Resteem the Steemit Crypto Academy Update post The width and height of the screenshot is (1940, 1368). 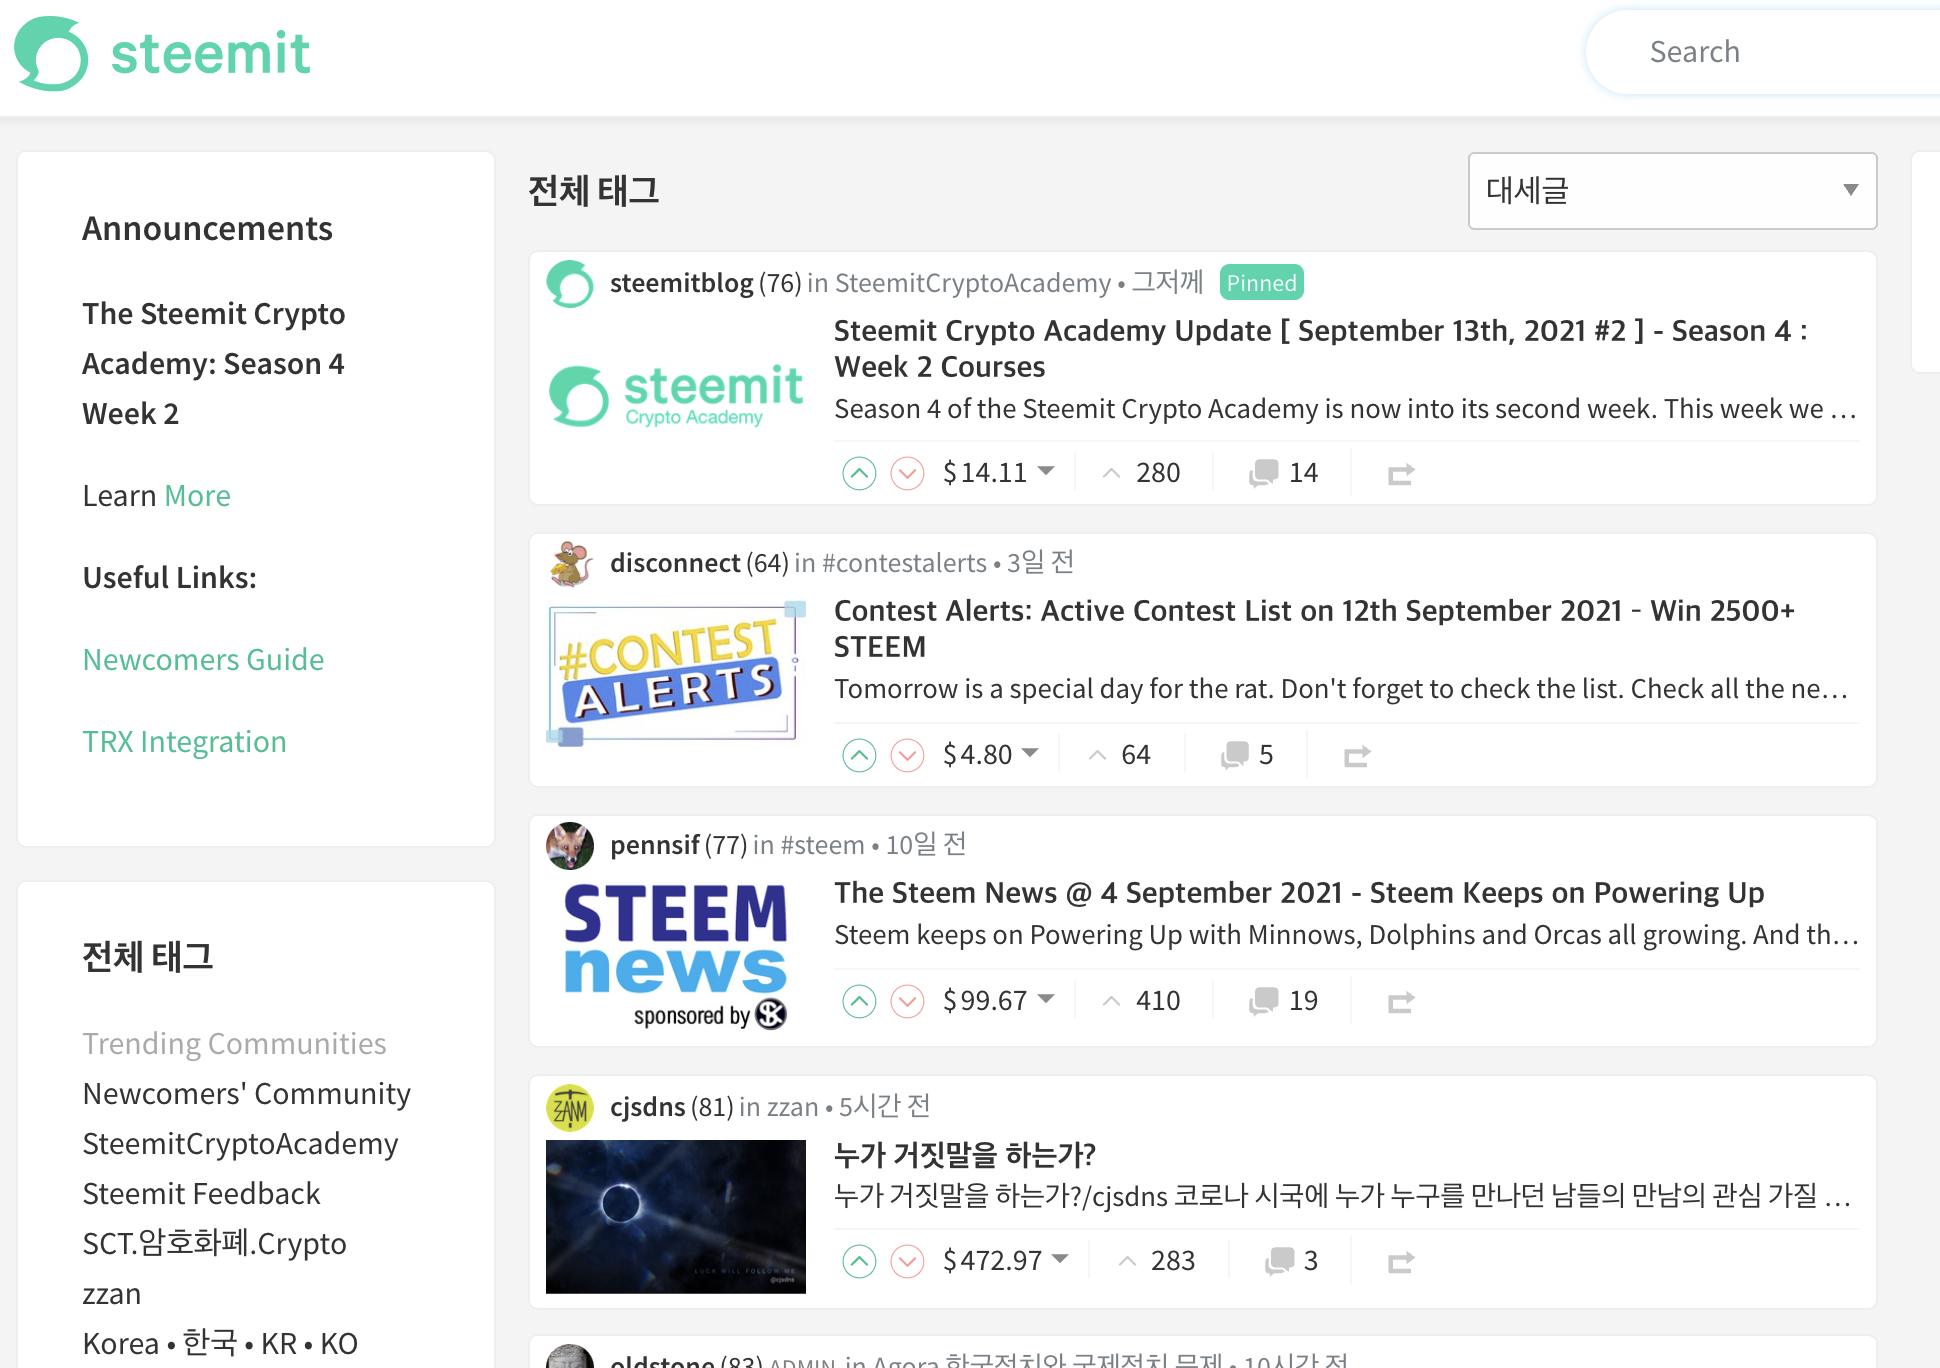click(x=1401, y=473)
